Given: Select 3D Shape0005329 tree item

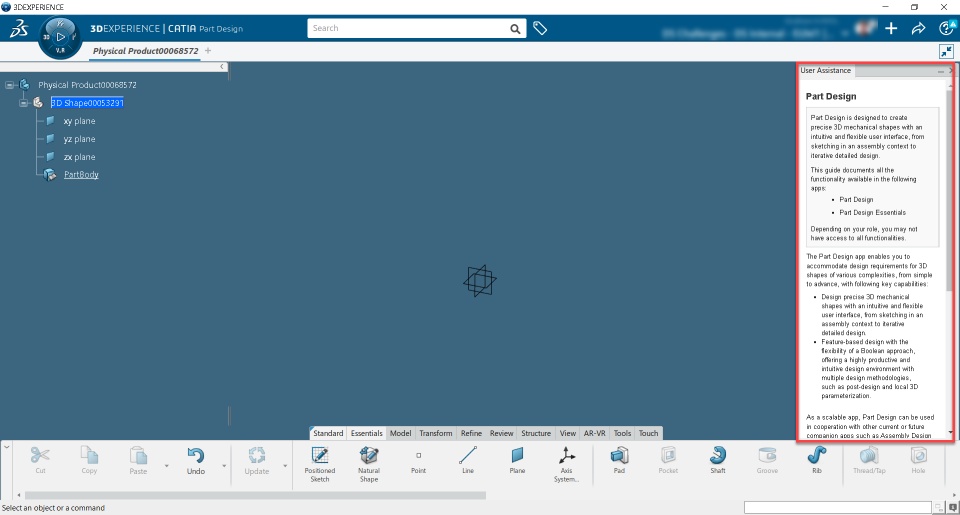Looking at the screenshot, I should coord(87,103).
